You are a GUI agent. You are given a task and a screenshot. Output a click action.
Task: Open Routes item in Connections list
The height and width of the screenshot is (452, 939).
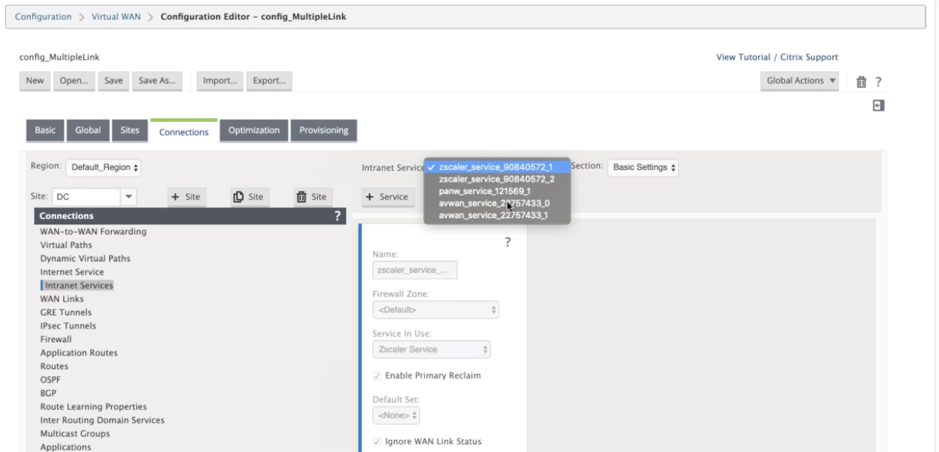click(54, 366)
